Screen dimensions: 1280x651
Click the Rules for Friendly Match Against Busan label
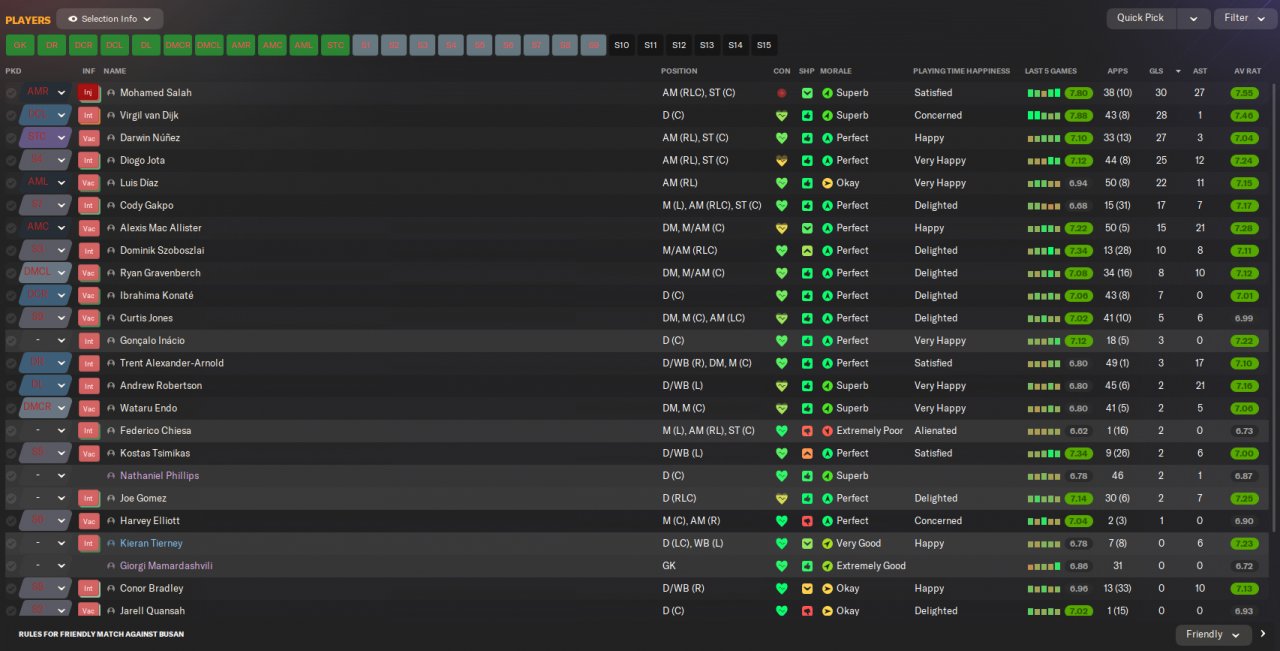point(101,634)
